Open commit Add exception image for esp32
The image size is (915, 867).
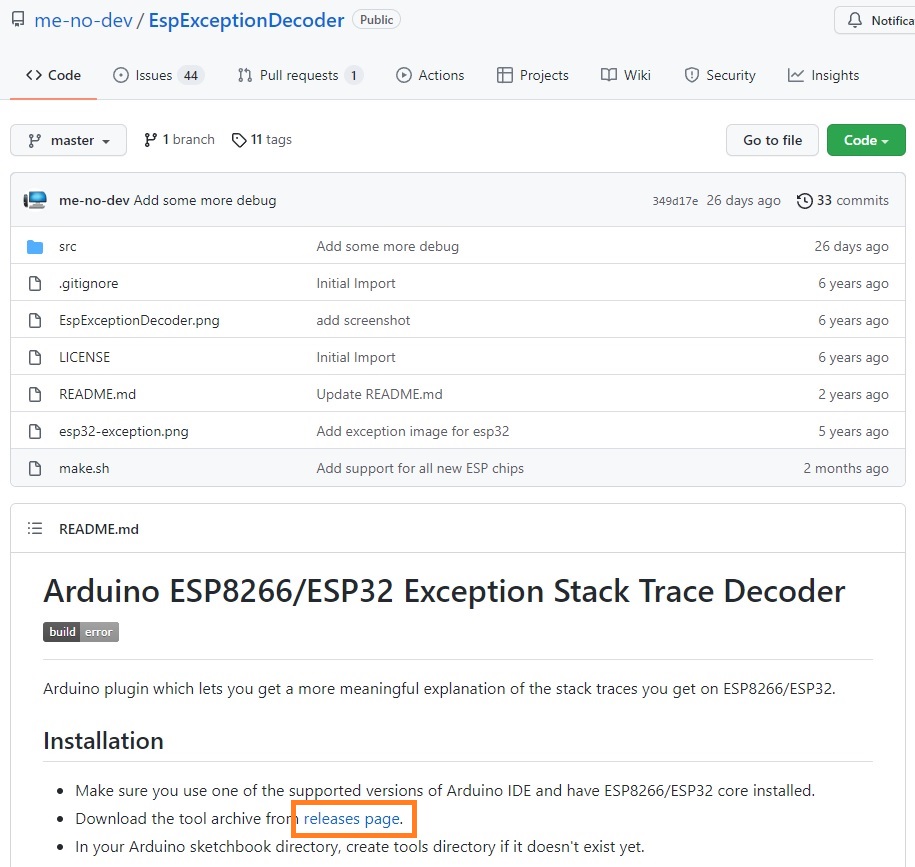[x=413, y=431]
